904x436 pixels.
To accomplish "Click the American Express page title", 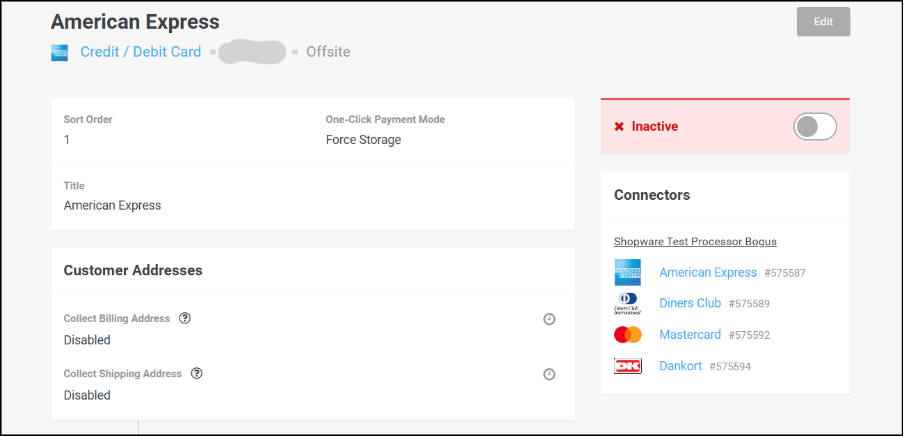I will (x=135, y=22).
